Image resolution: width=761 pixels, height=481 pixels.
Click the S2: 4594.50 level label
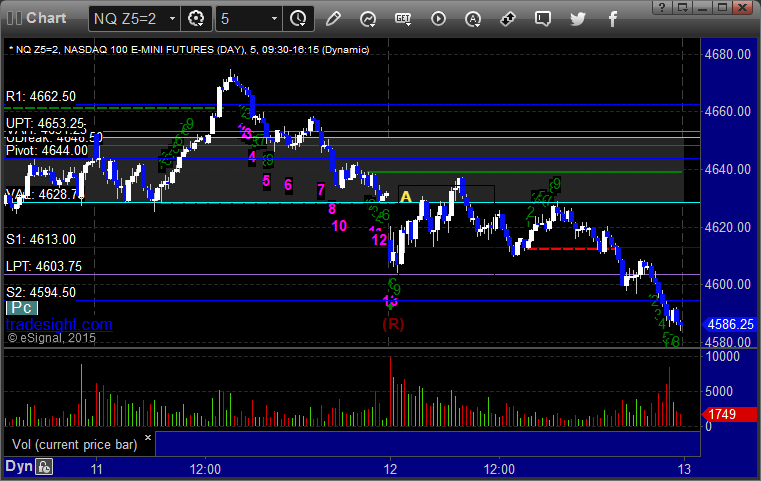click(x=41, y=292)
